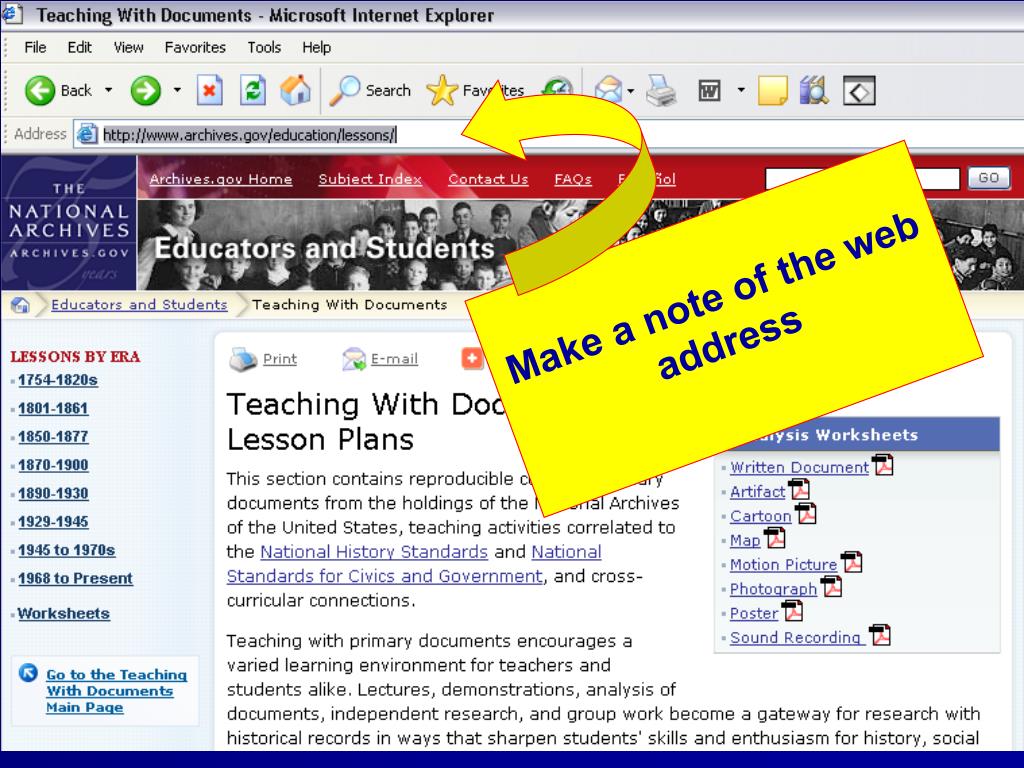The height and width of the screenshot is (768, 1024).
Task: Open the National History Standards link
Action: pos(374,552)
